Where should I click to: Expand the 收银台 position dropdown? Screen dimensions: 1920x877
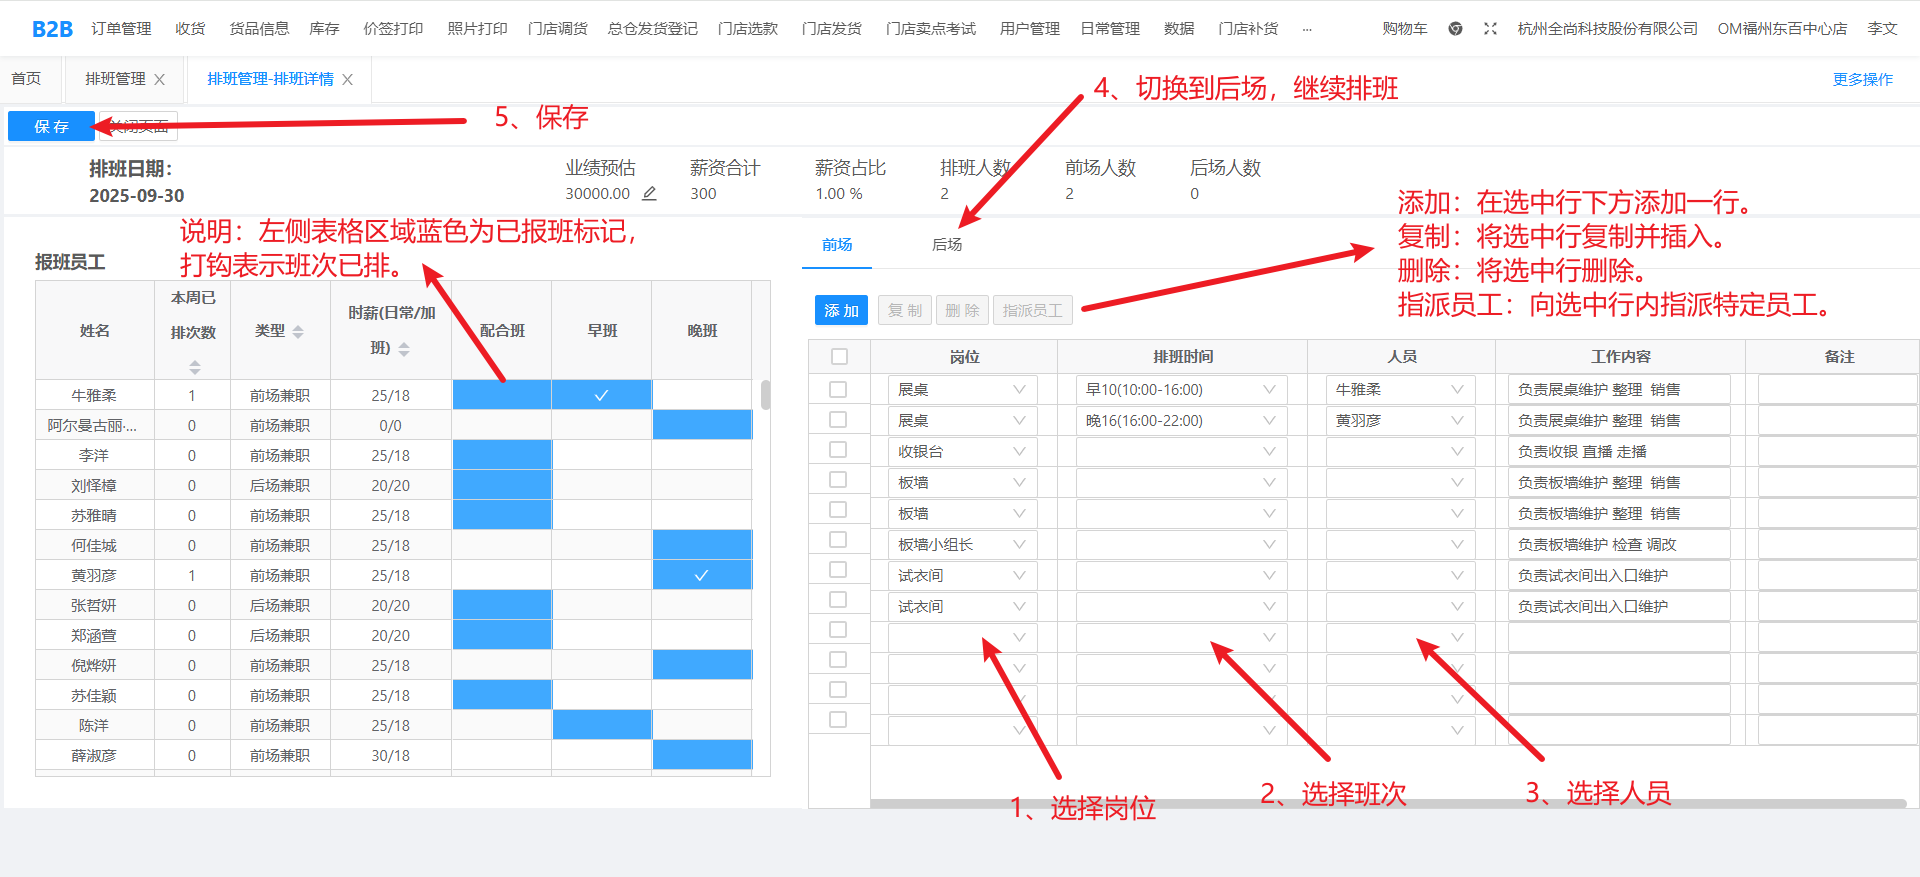[x=1019, y=452]
